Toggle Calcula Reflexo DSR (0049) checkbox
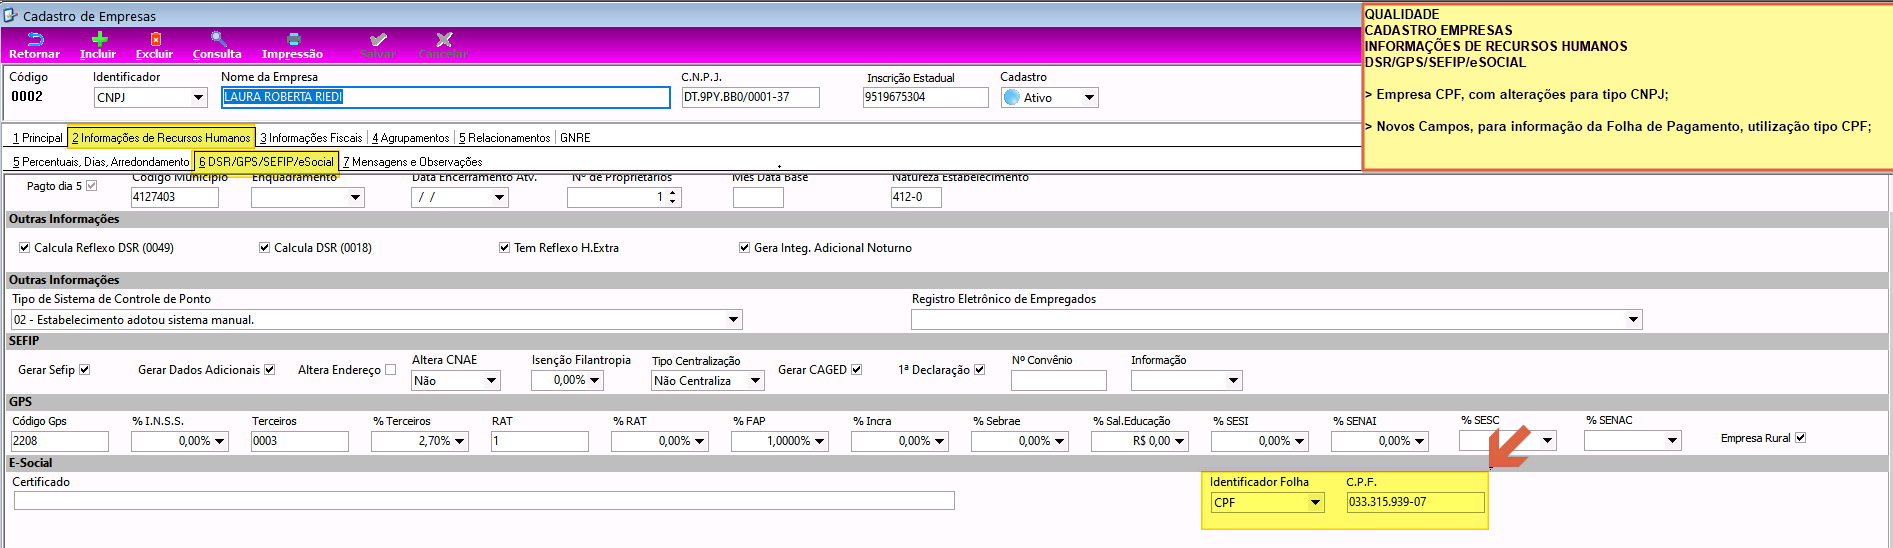1893x548 pixels. click(x=24, y=248)
